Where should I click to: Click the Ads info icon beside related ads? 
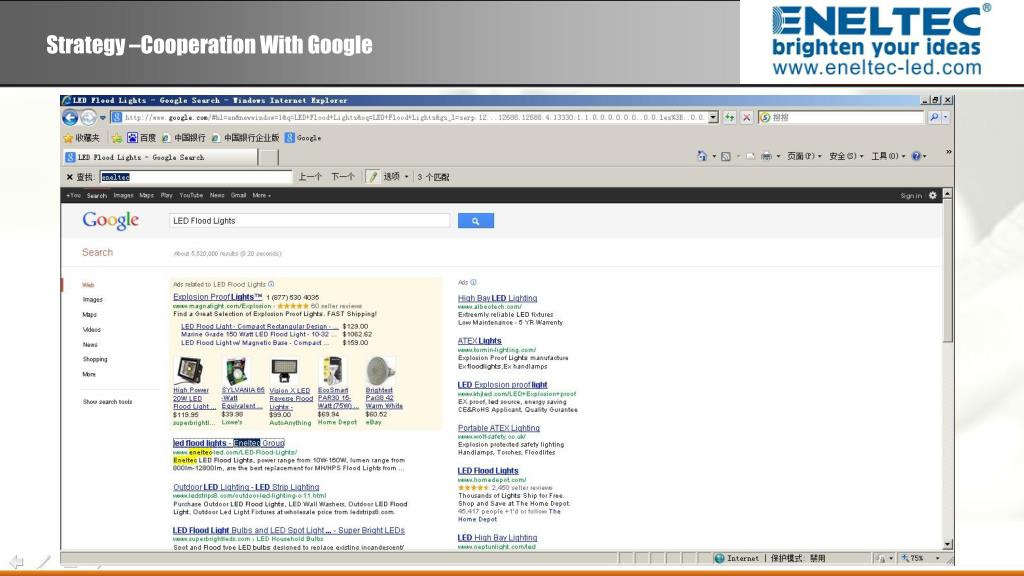point(271,284)
